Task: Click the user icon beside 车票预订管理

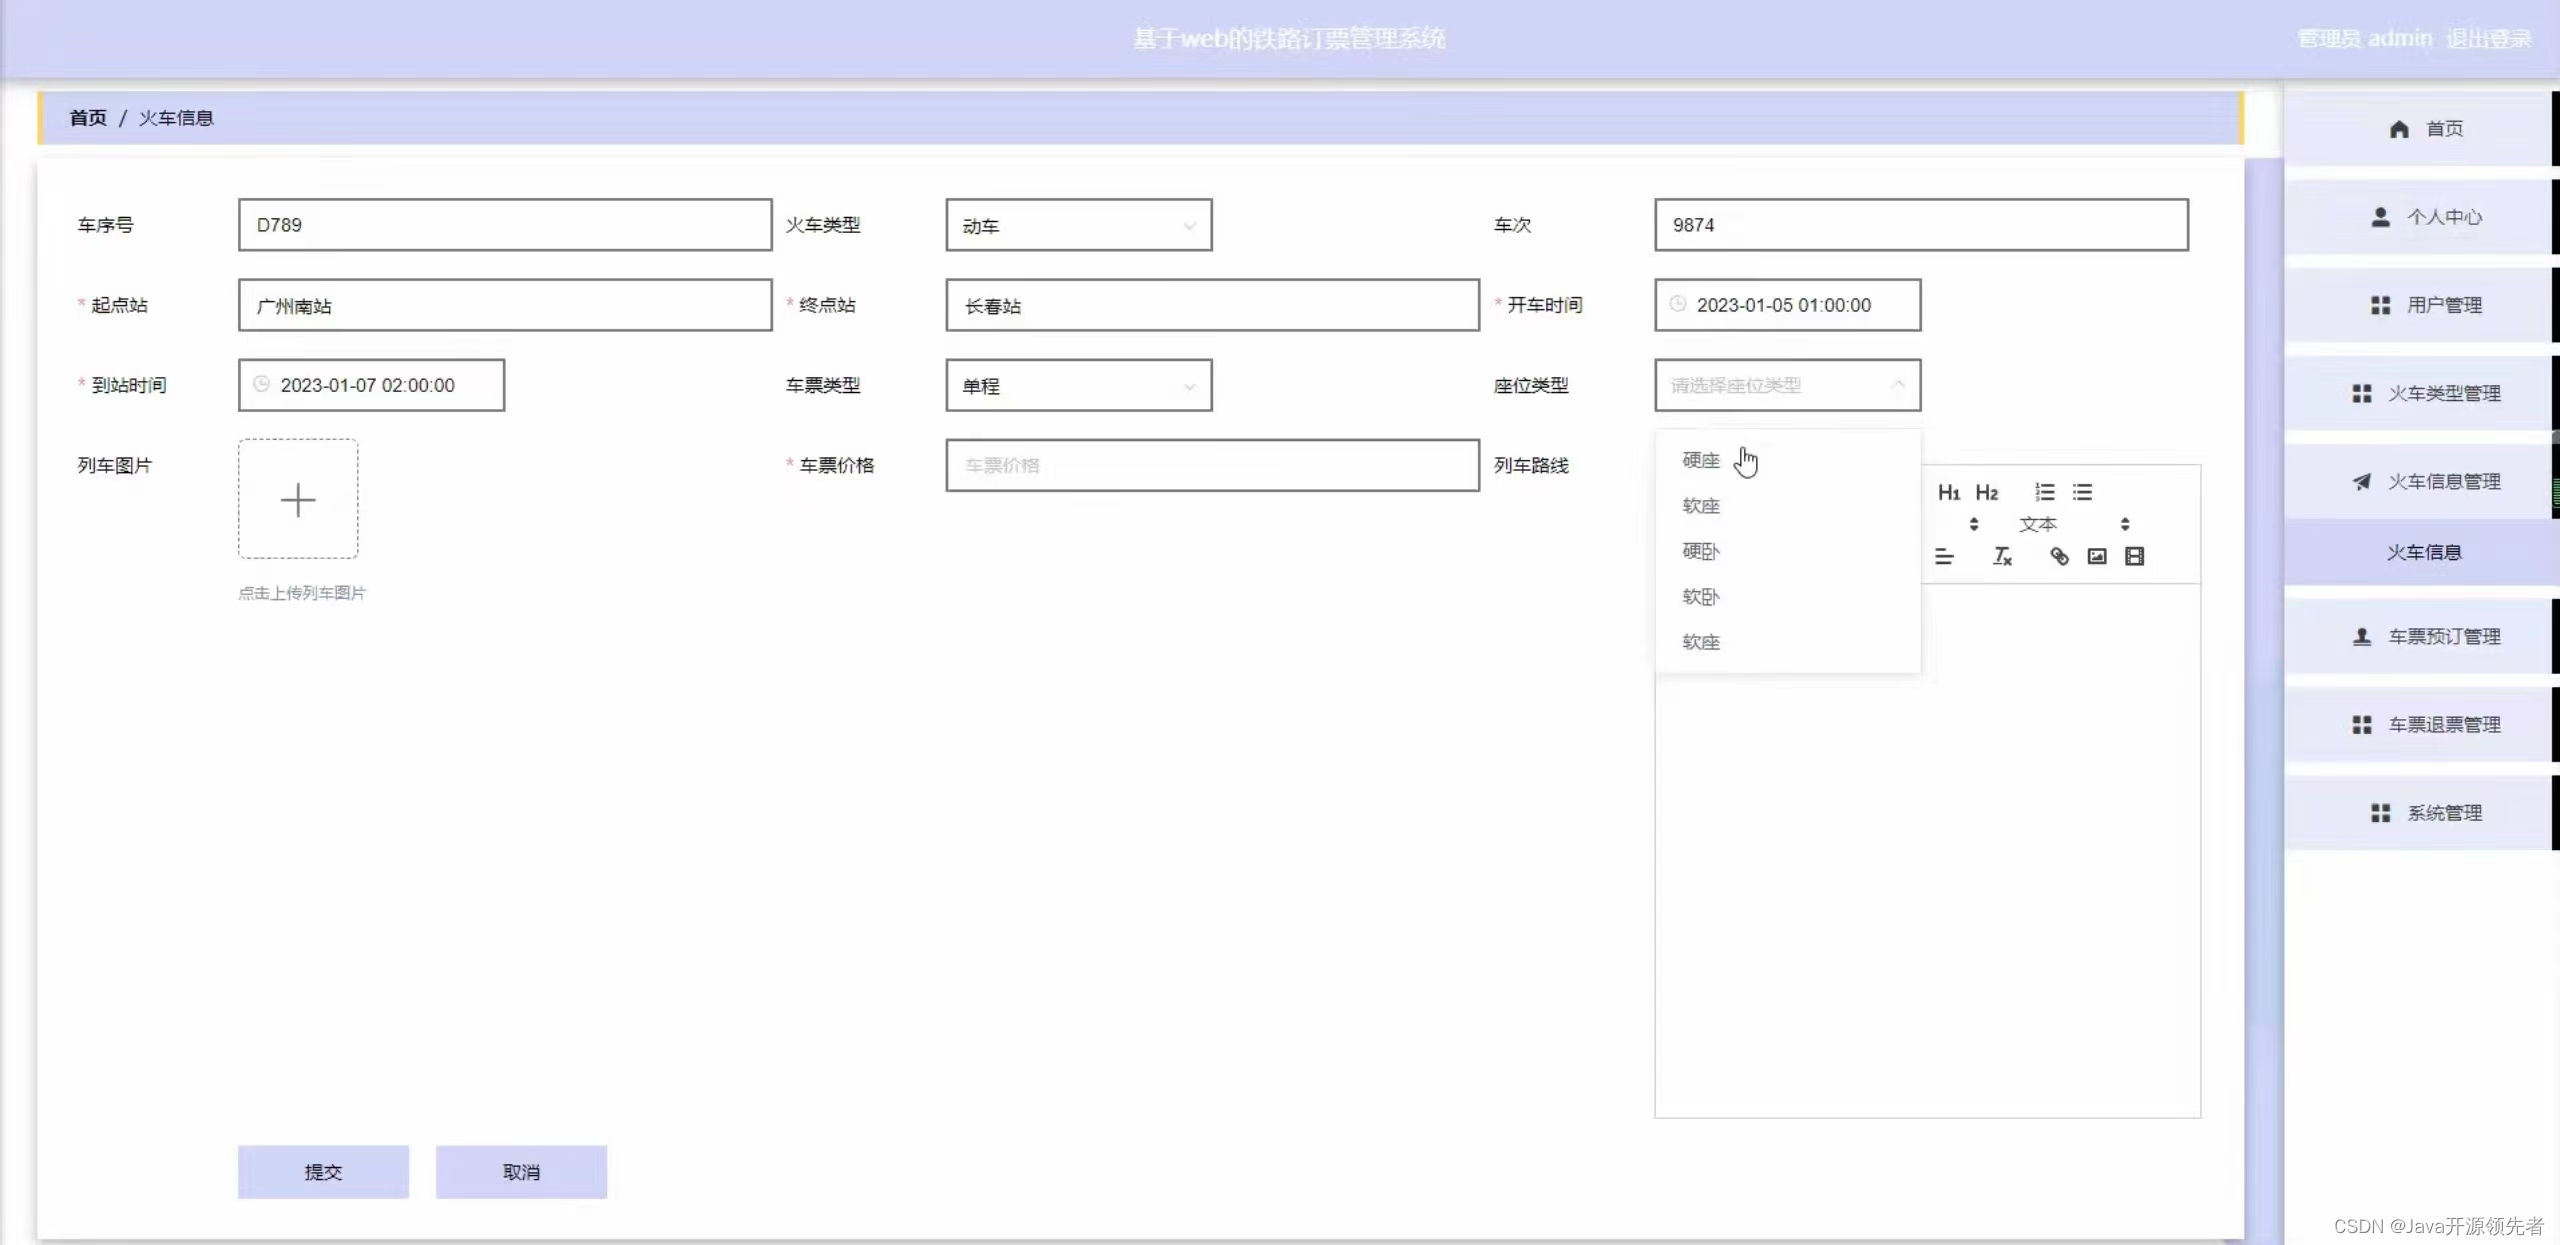Action: [2362, 636]
